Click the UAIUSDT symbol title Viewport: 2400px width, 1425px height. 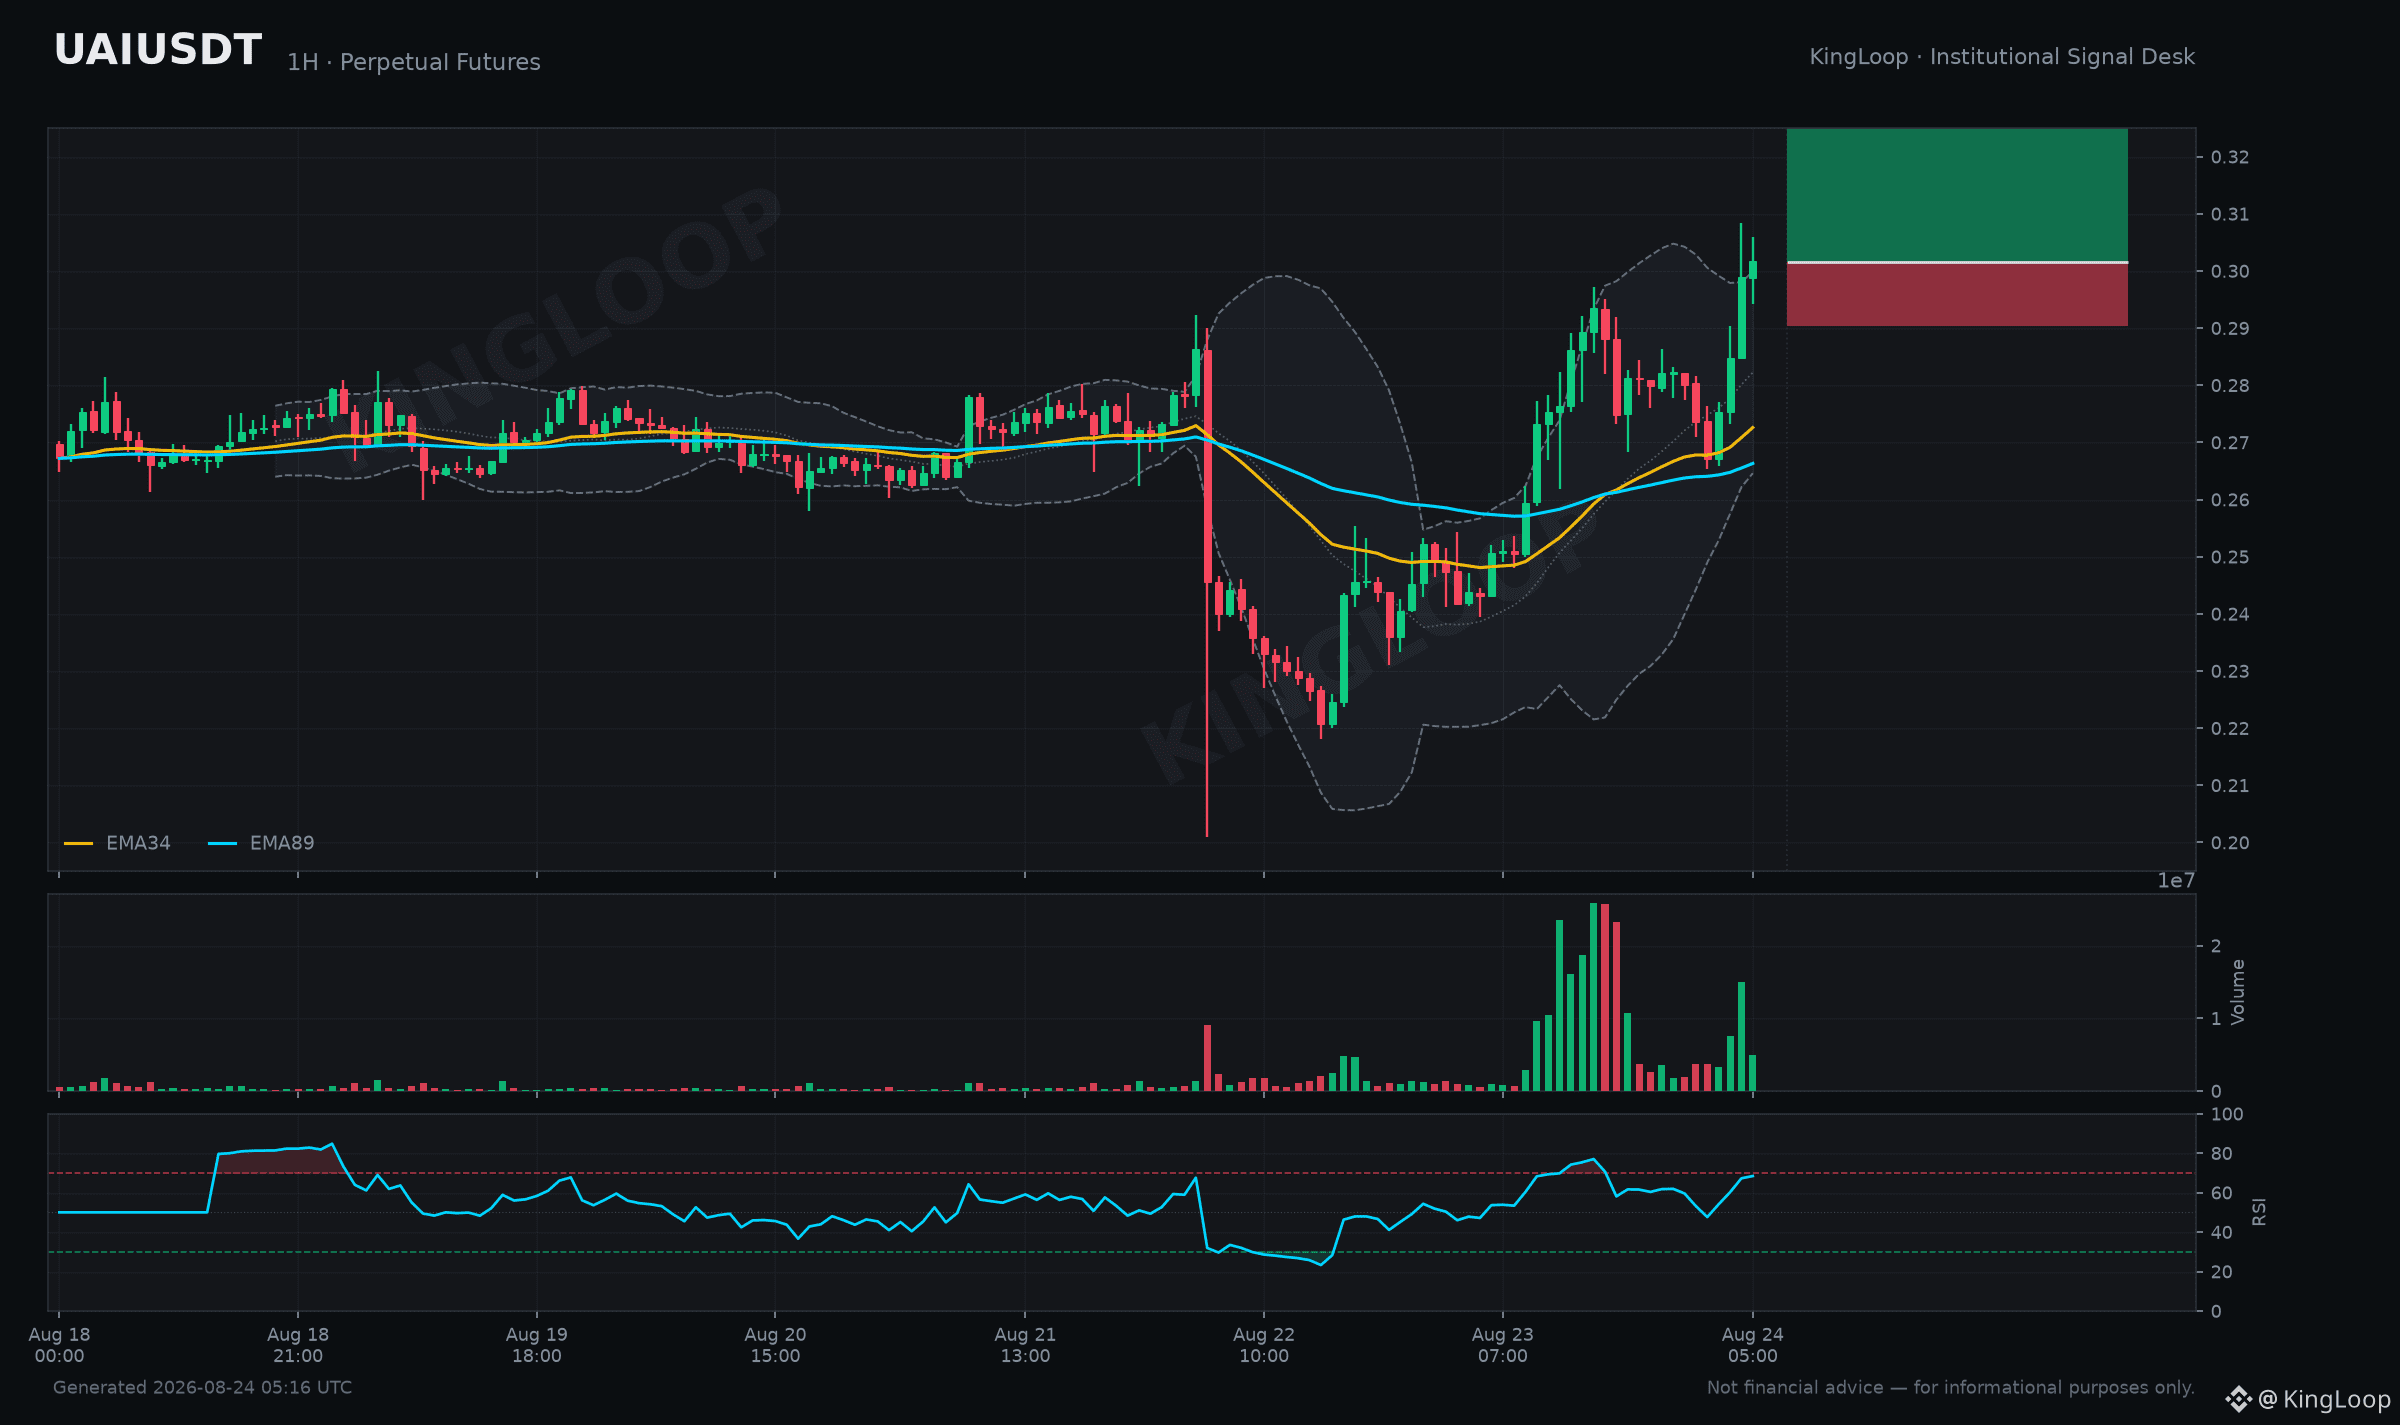pyautogui.click(x=158, y=51)
